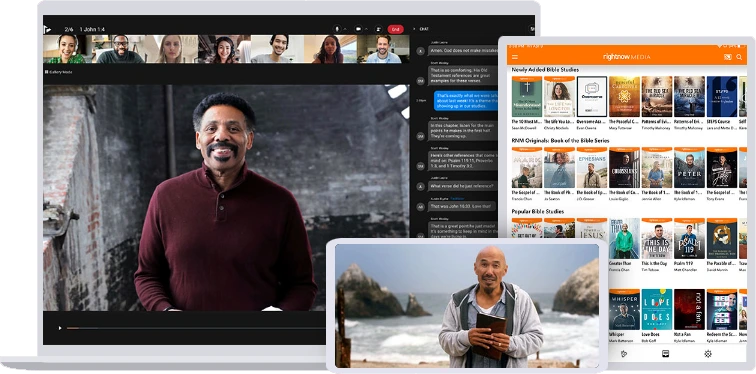The image size is (756, 374).
Task: Click chat message 'What verse did he just reference?'
Action: 462,186
